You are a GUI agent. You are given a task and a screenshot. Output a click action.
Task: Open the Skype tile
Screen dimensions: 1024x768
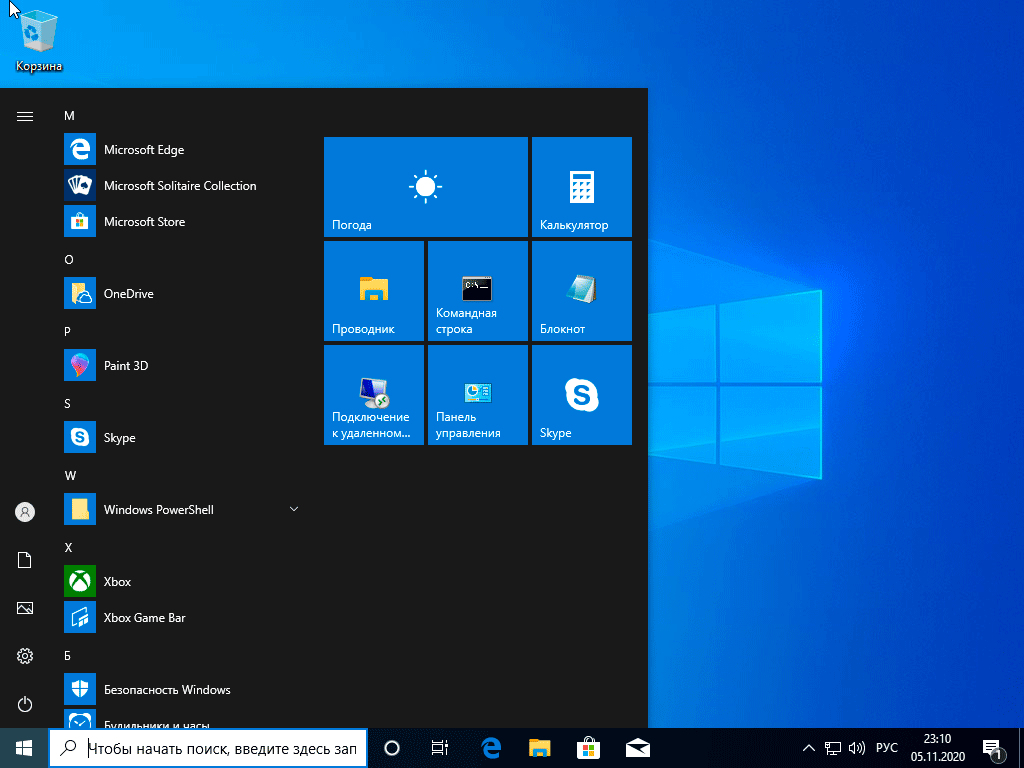[x=581, y=395]
